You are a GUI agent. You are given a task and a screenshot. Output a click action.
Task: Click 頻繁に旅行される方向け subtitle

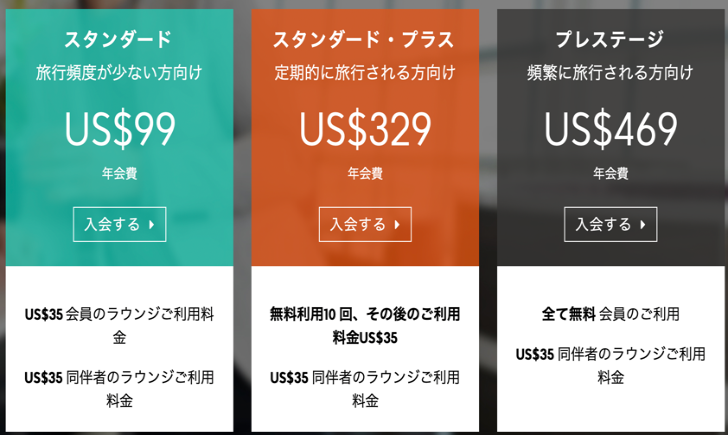(x=610, y=73)
